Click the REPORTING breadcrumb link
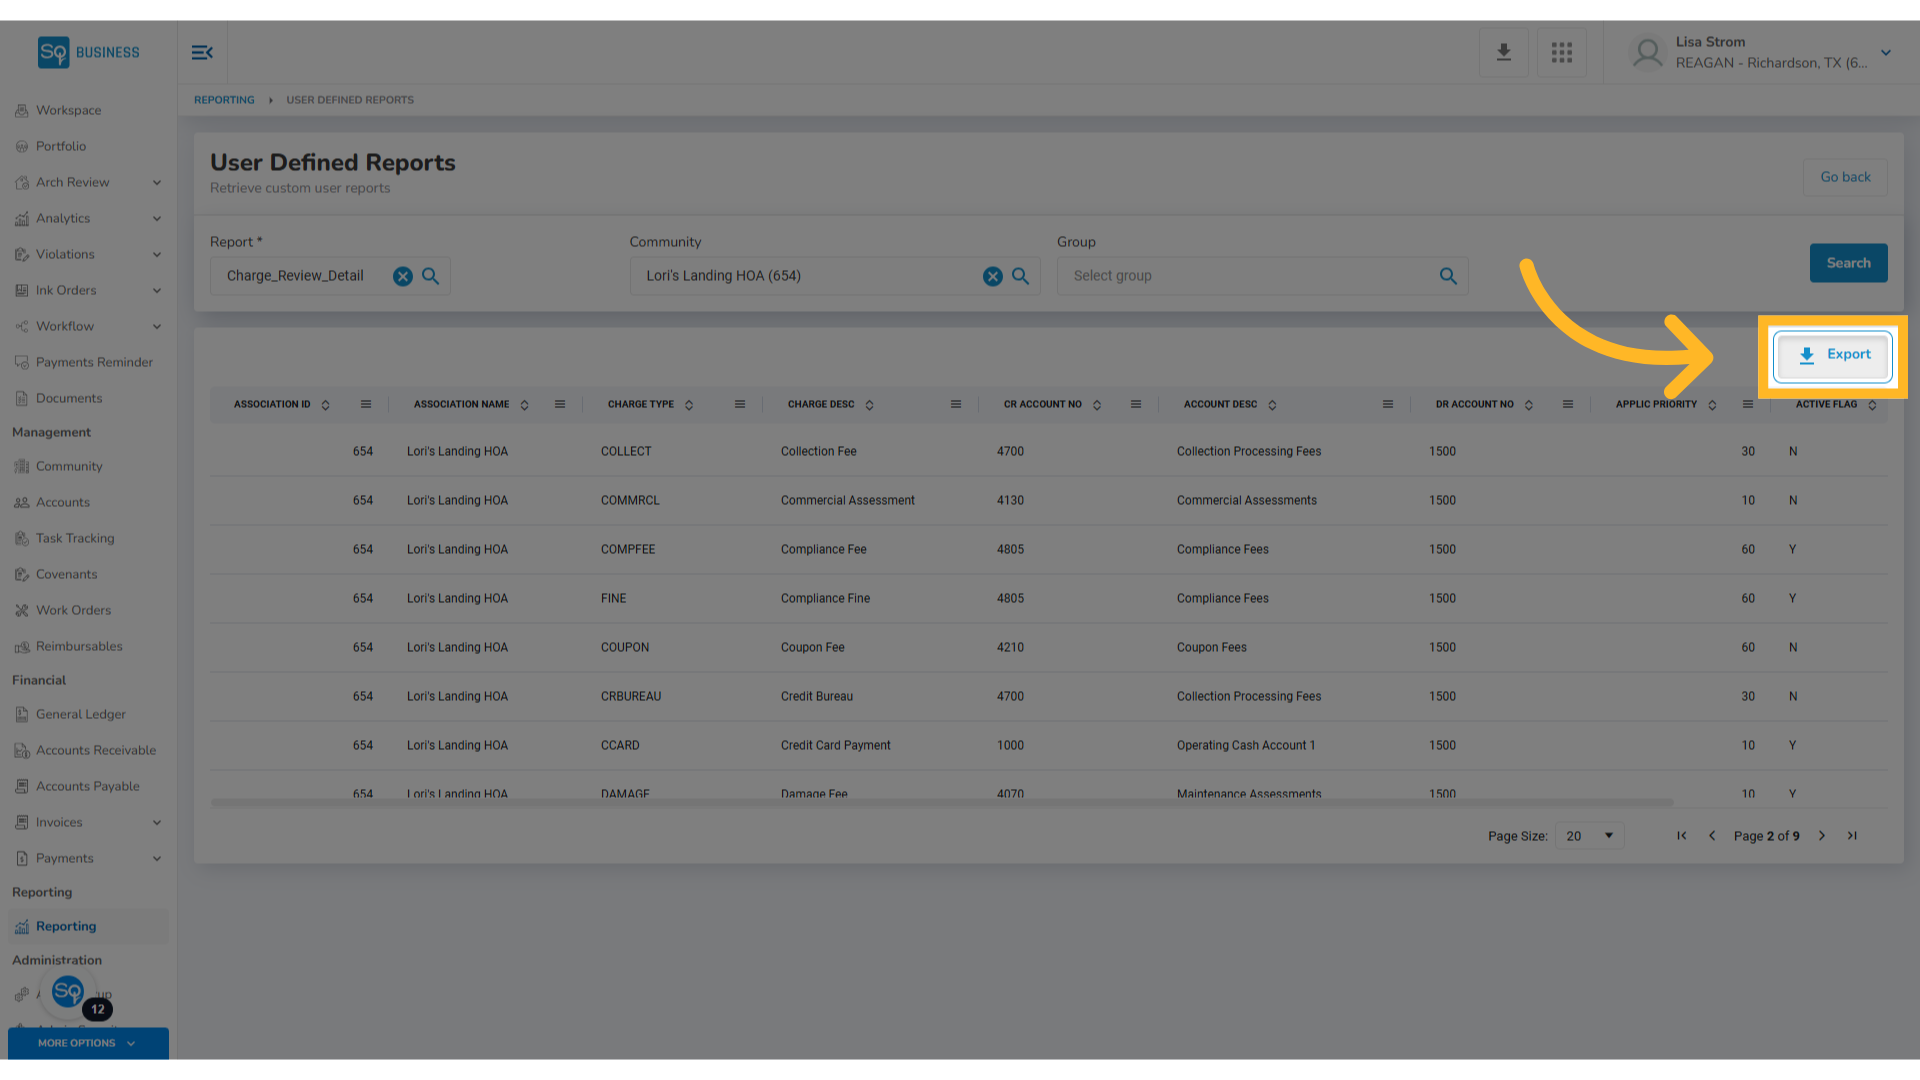 224,100
